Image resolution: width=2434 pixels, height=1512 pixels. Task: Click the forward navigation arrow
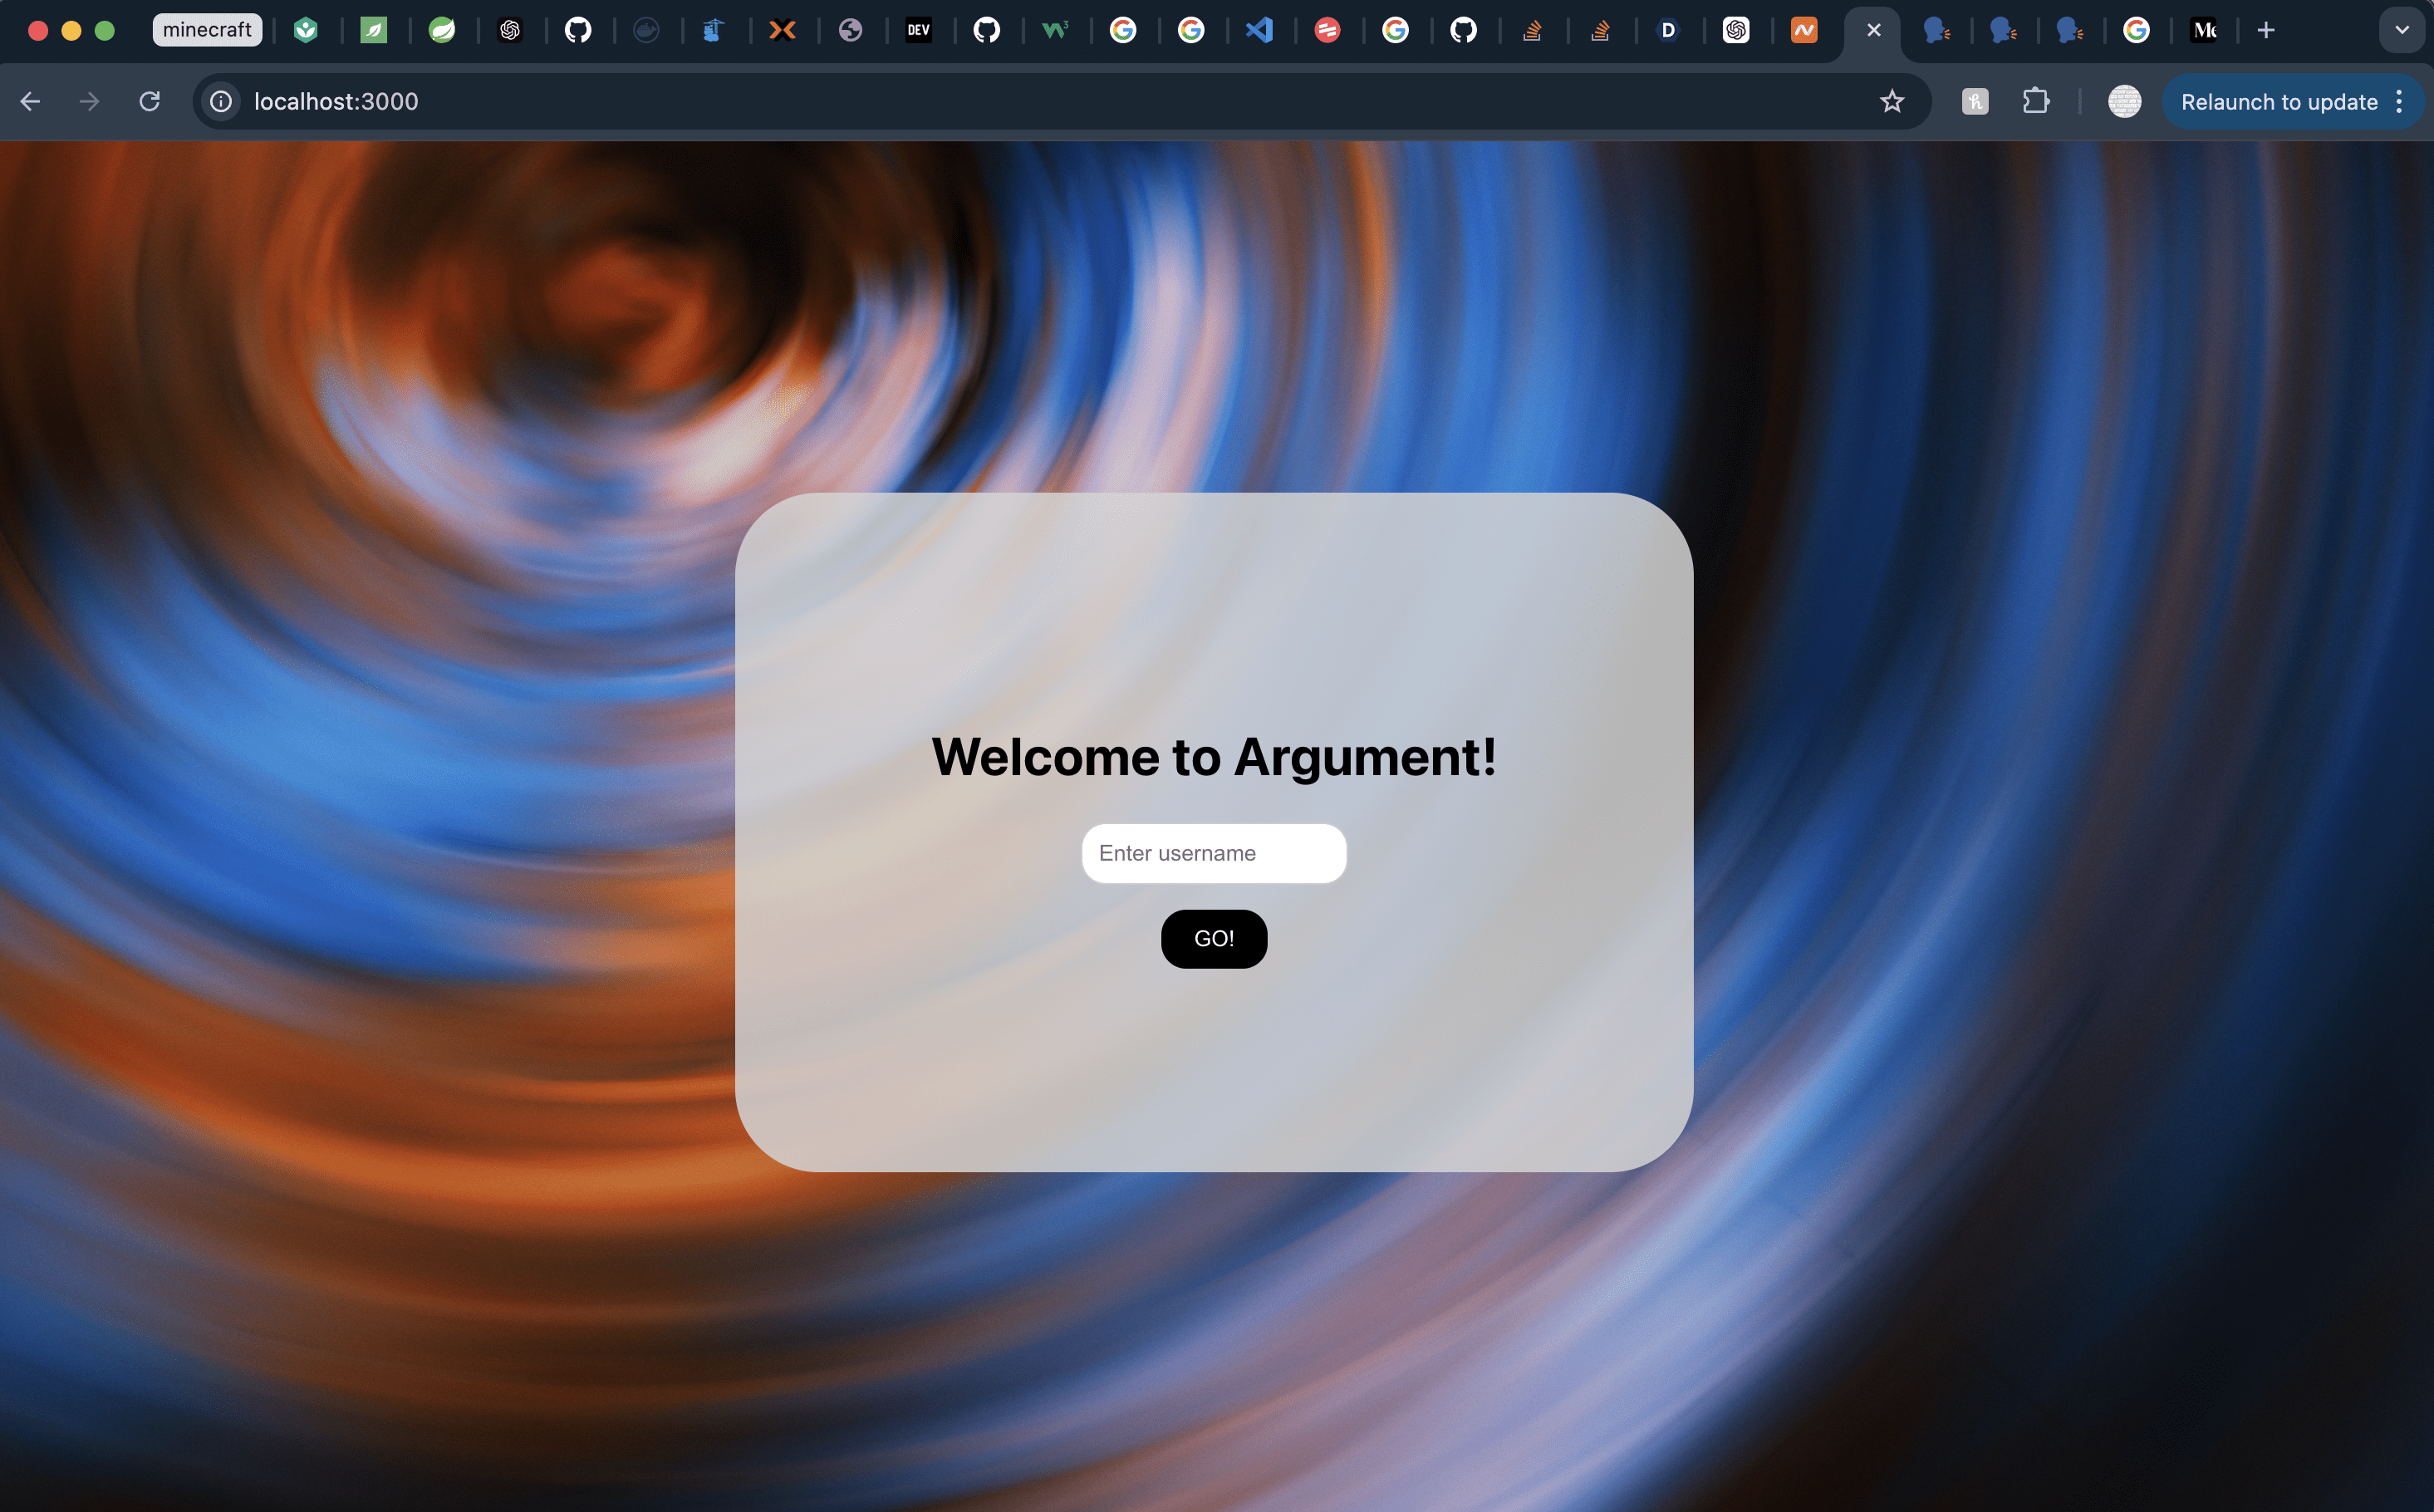pos(89,101)
